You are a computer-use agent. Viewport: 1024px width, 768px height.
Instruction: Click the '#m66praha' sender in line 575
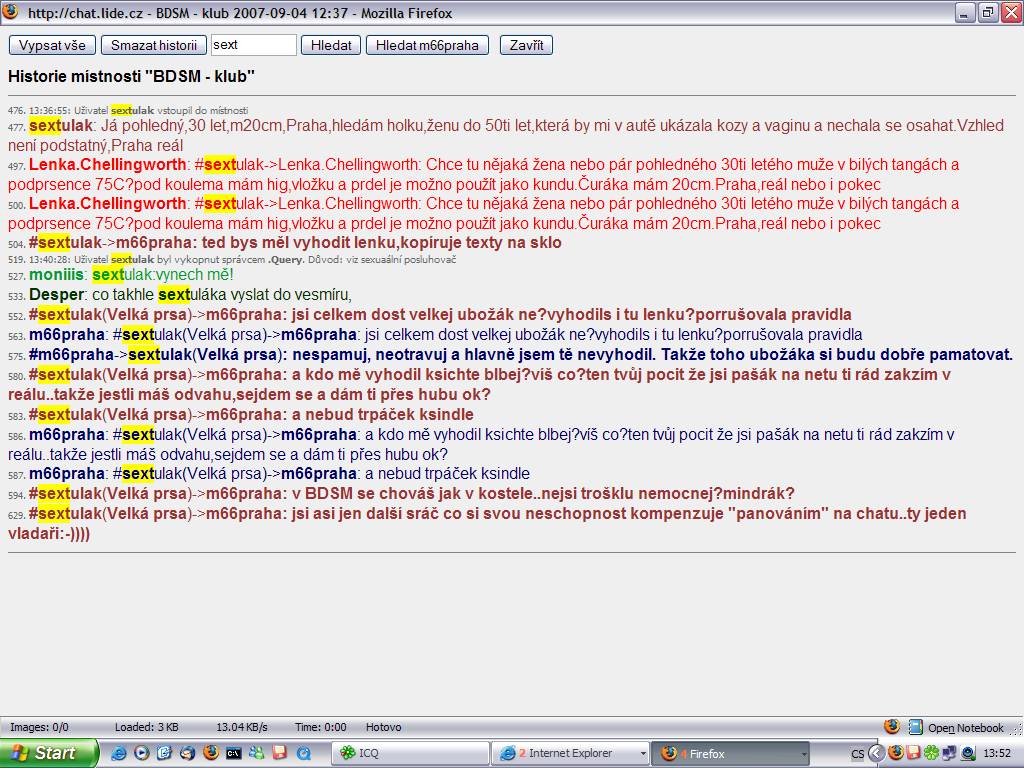click(x=71, y=355)
